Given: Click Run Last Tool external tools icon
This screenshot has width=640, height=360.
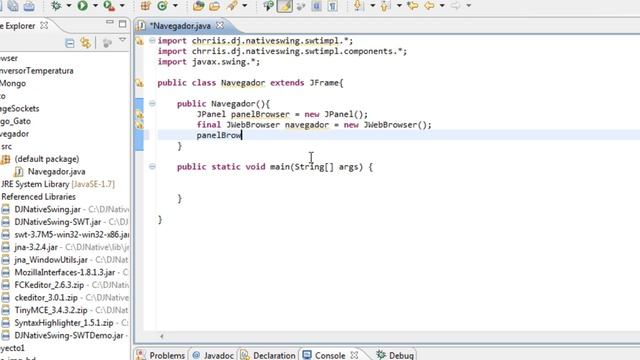Looking at the screenshot, I should 109,5.
